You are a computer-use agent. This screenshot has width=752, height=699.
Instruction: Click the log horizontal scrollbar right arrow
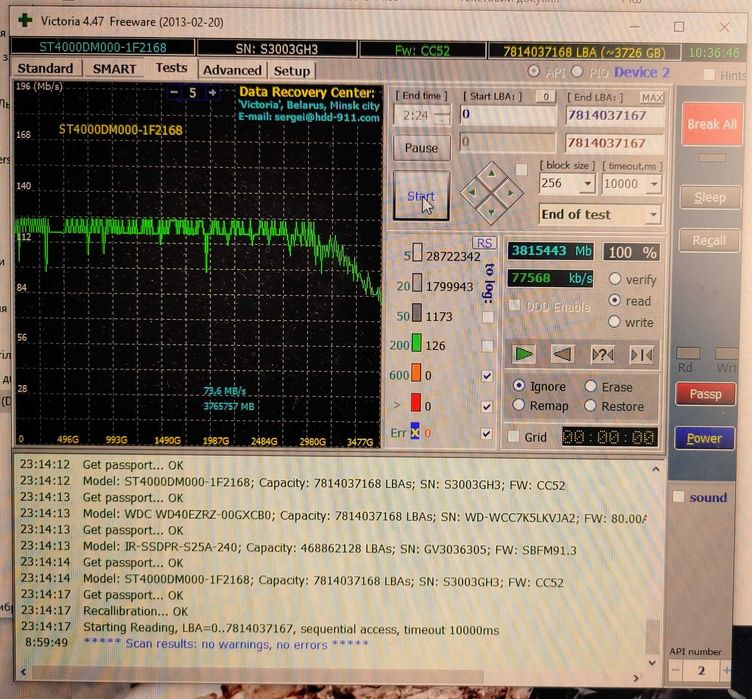point(636,677)
